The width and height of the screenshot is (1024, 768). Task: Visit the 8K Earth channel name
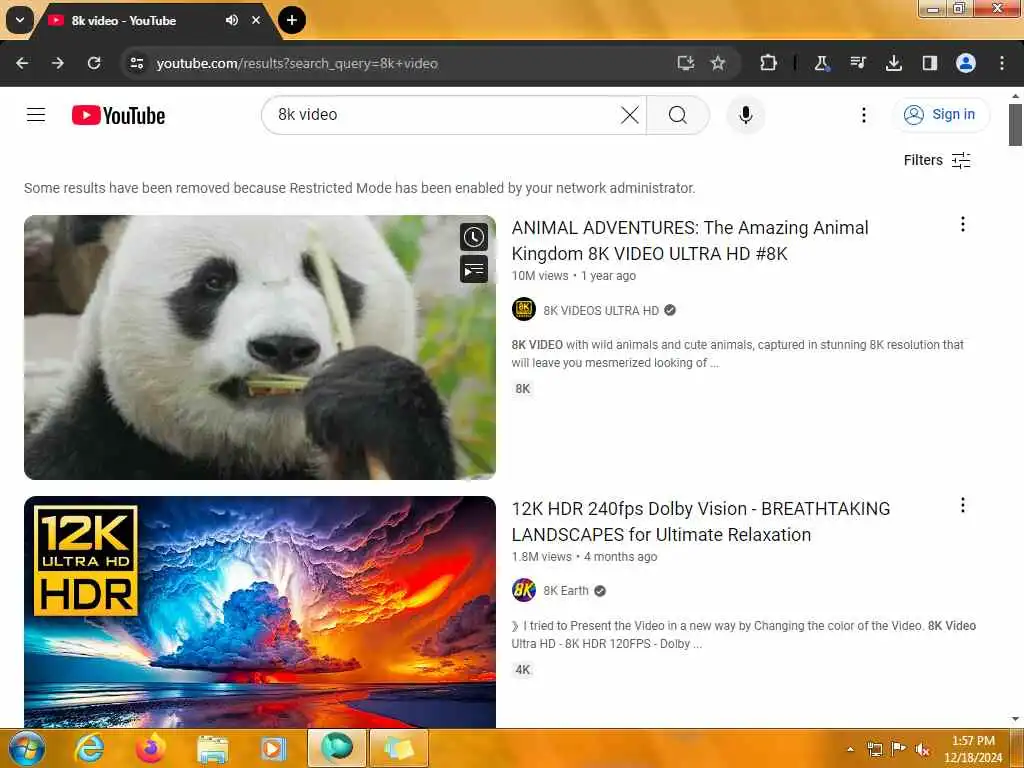[566, 590]
